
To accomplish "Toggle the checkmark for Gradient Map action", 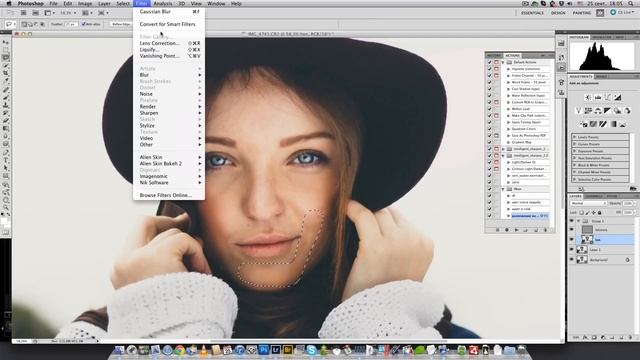I will point(489,142).
